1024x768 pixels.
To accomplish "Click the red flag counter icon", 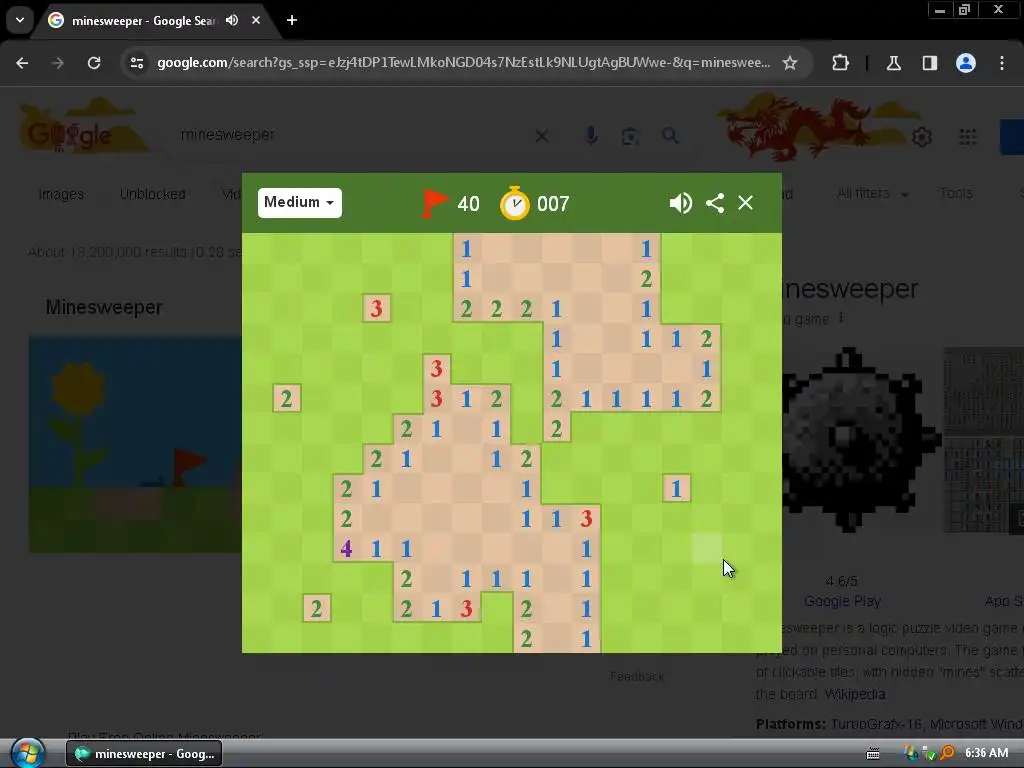I will click(x=435, y=203).
